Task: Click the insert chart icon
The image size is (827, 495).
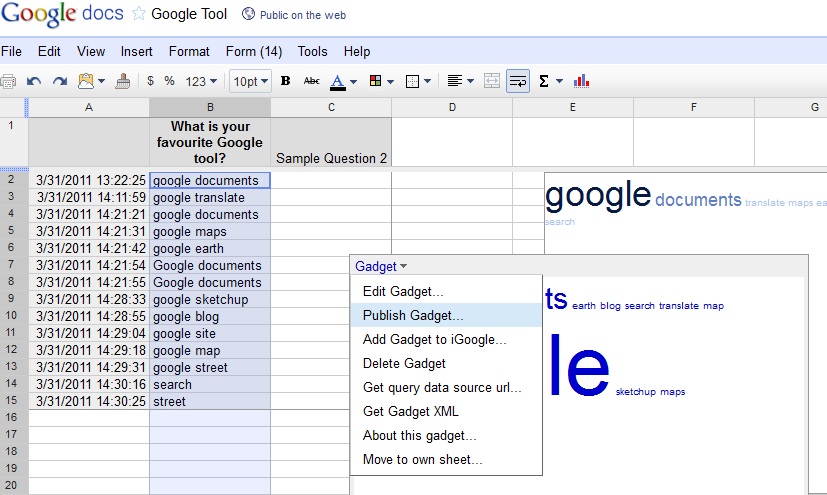Action: coord(581,81)
